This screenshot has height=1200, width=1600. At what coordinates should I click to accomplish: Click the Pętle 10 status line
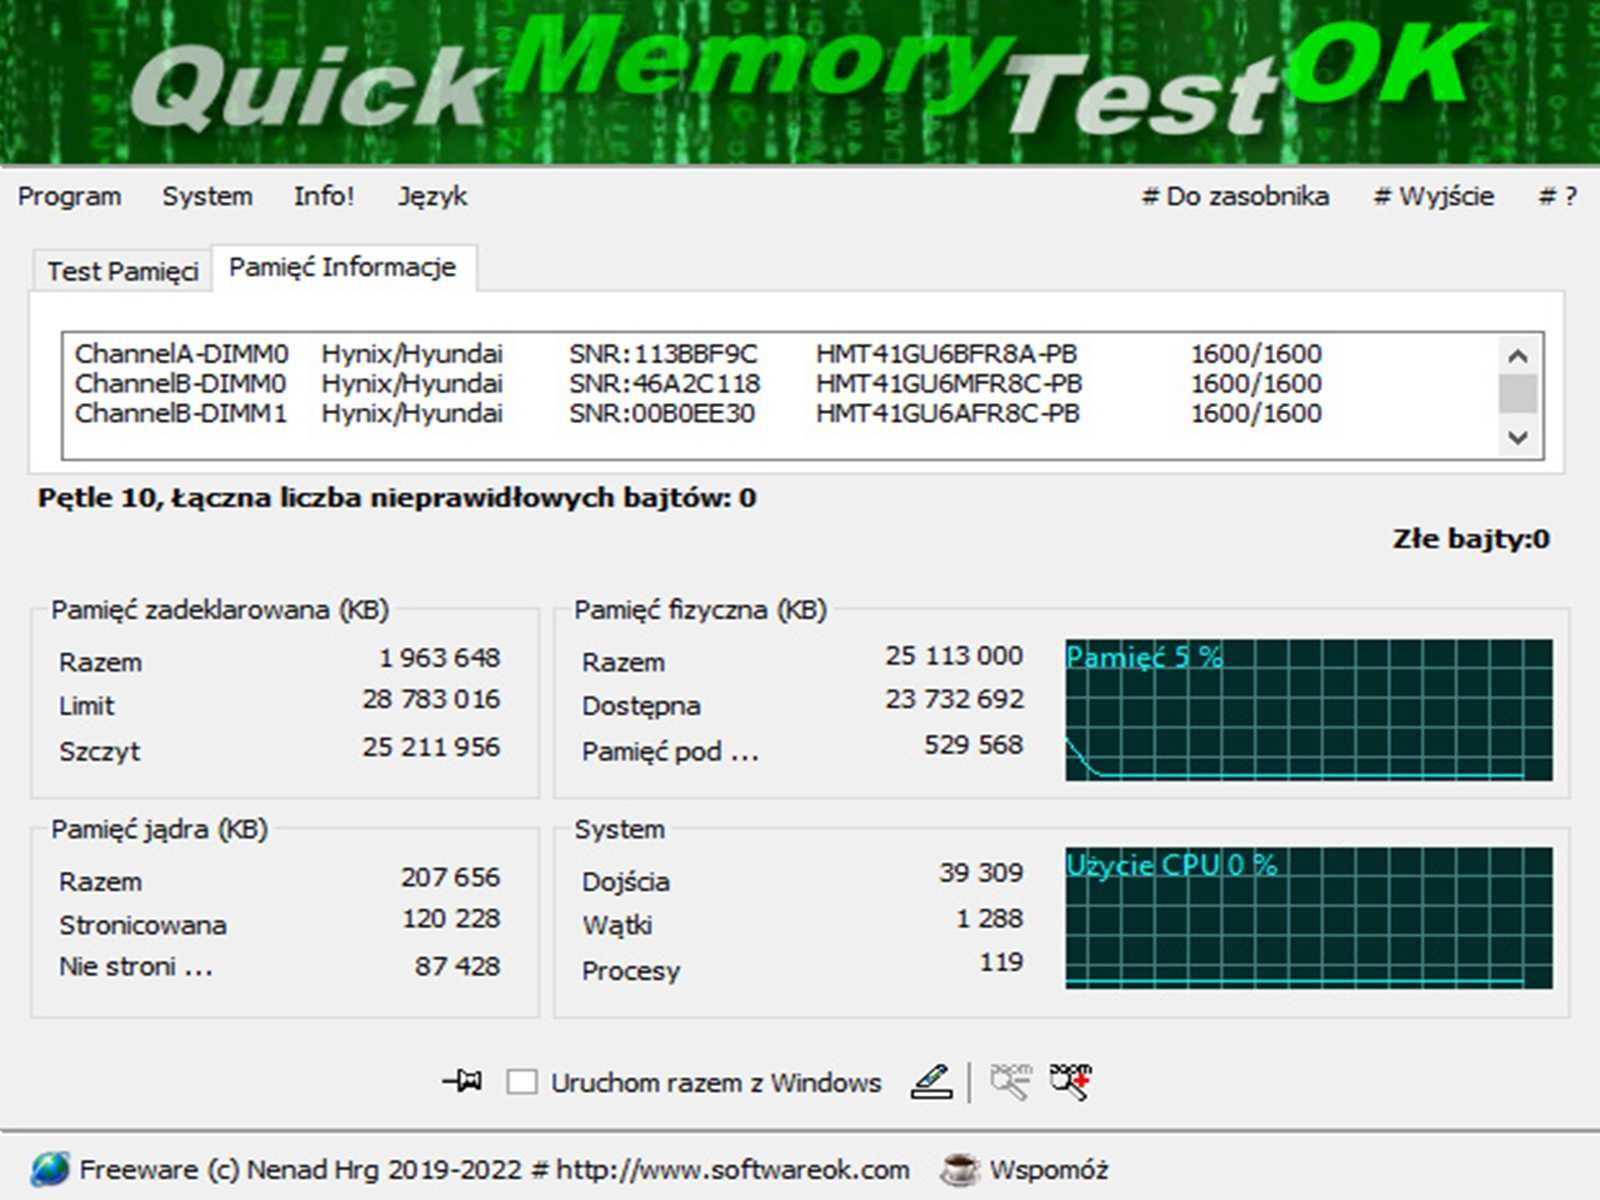coord(397,498)
